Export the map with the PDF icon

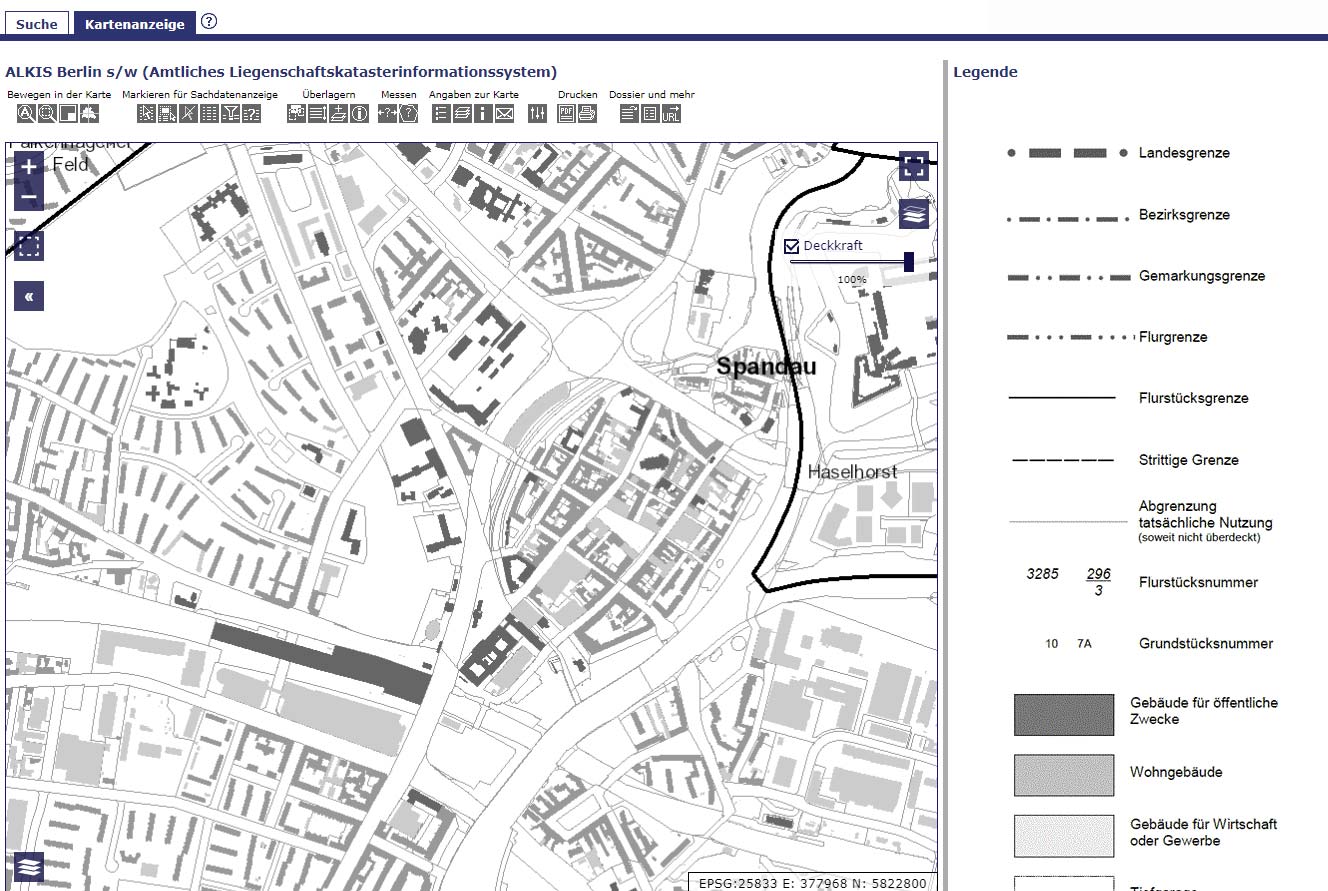(566, 113)
